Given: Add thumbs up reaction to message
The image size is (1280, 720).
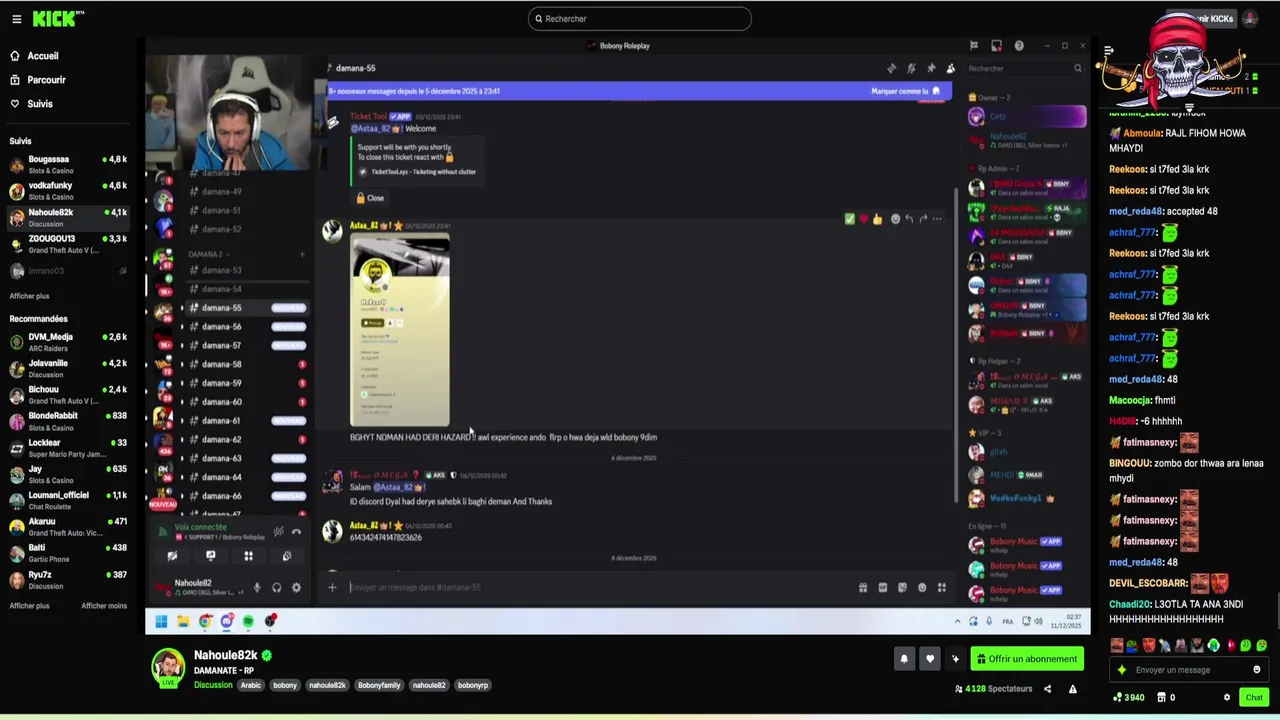Looking at the screenshot, I should (x=878, y=219).
